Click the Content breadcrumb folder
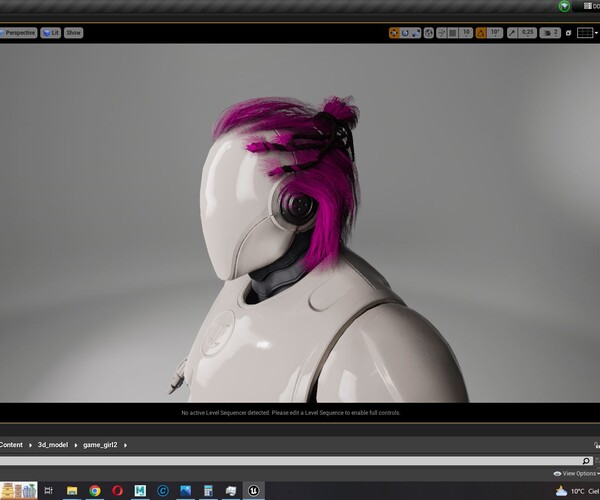The height and width of the screenshot is (500, 600). tap(11, 445)
